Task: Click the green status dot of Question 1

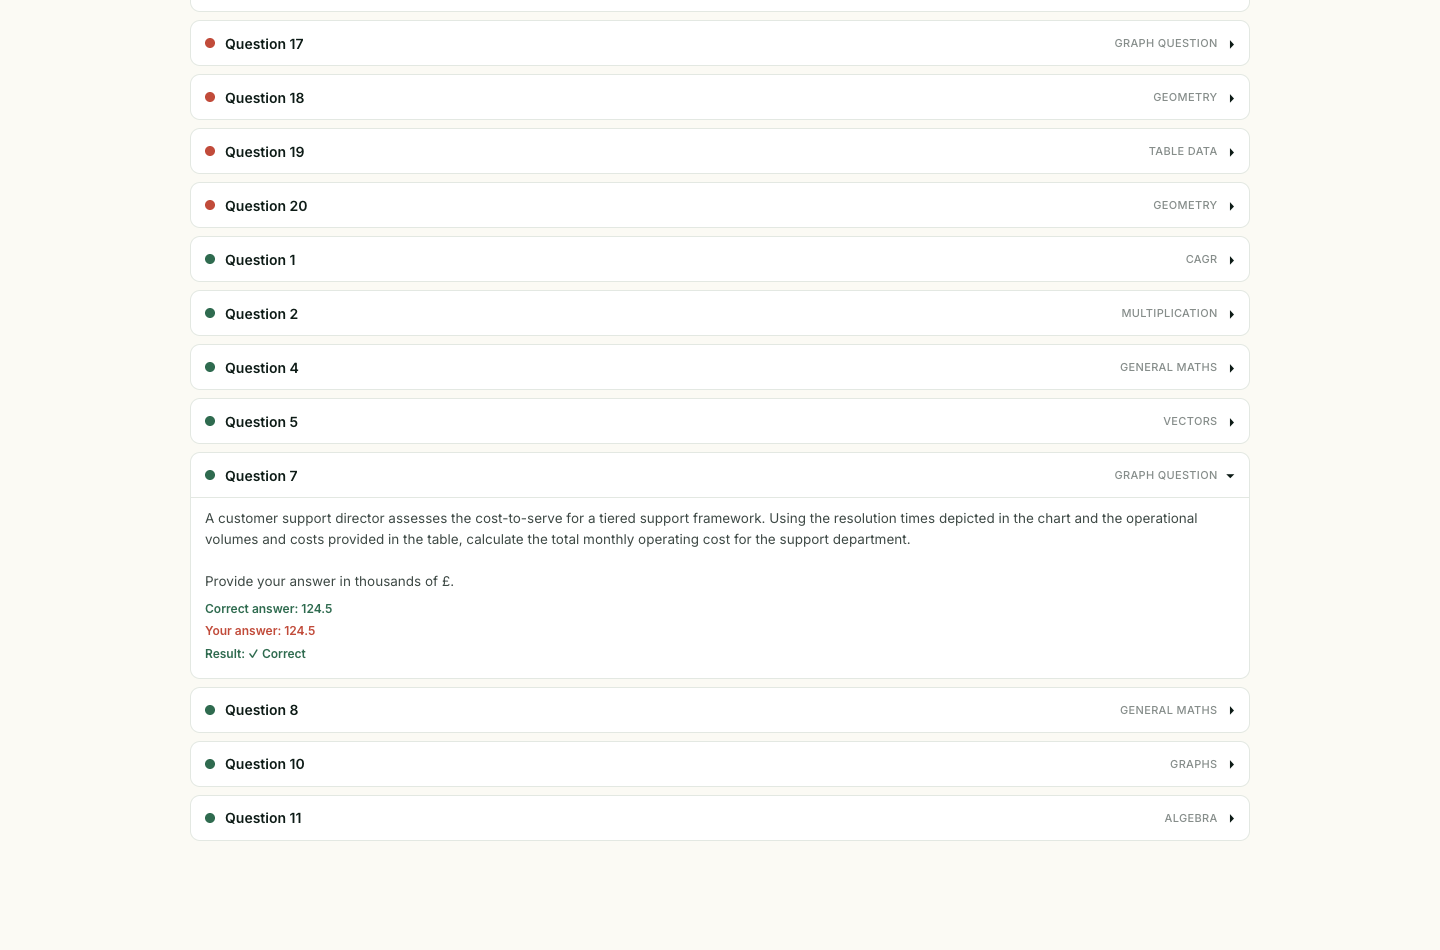Action: coord(210,259)
